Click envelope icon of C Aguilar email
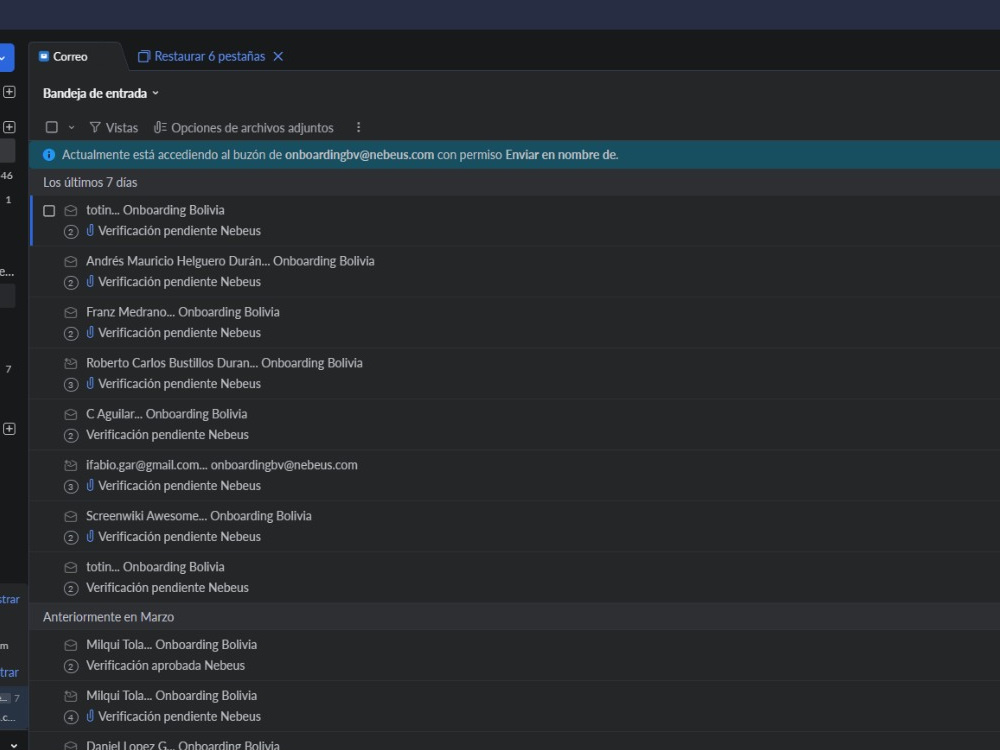 [71, 415]
